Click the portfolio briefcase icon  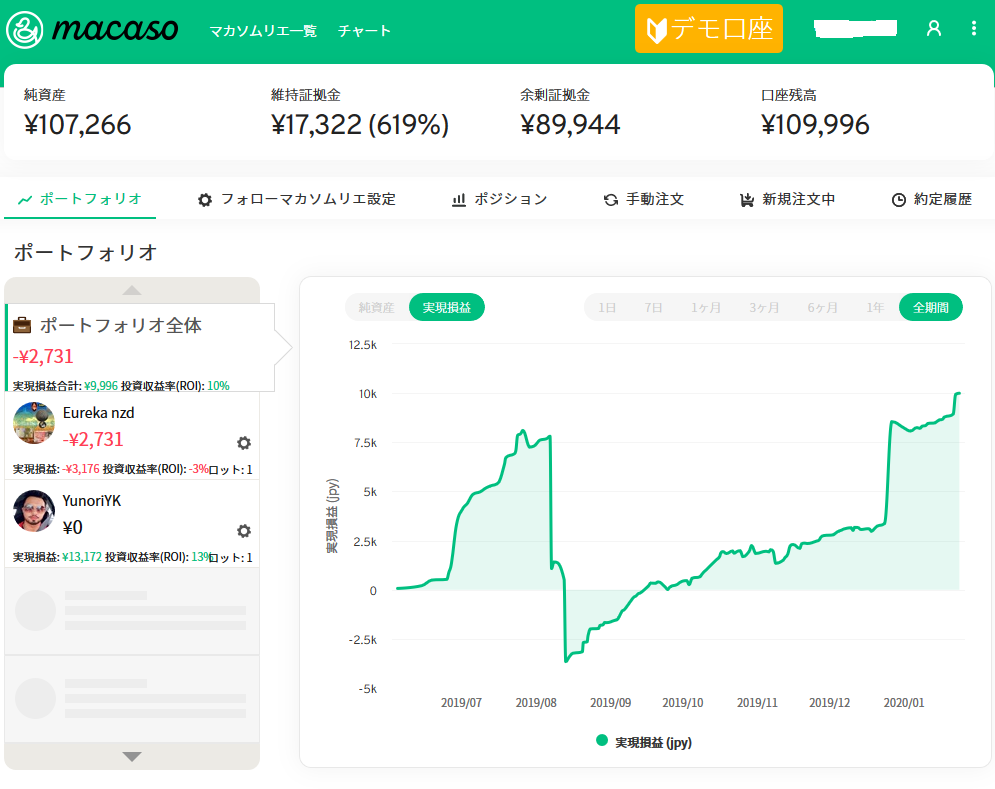22,326
